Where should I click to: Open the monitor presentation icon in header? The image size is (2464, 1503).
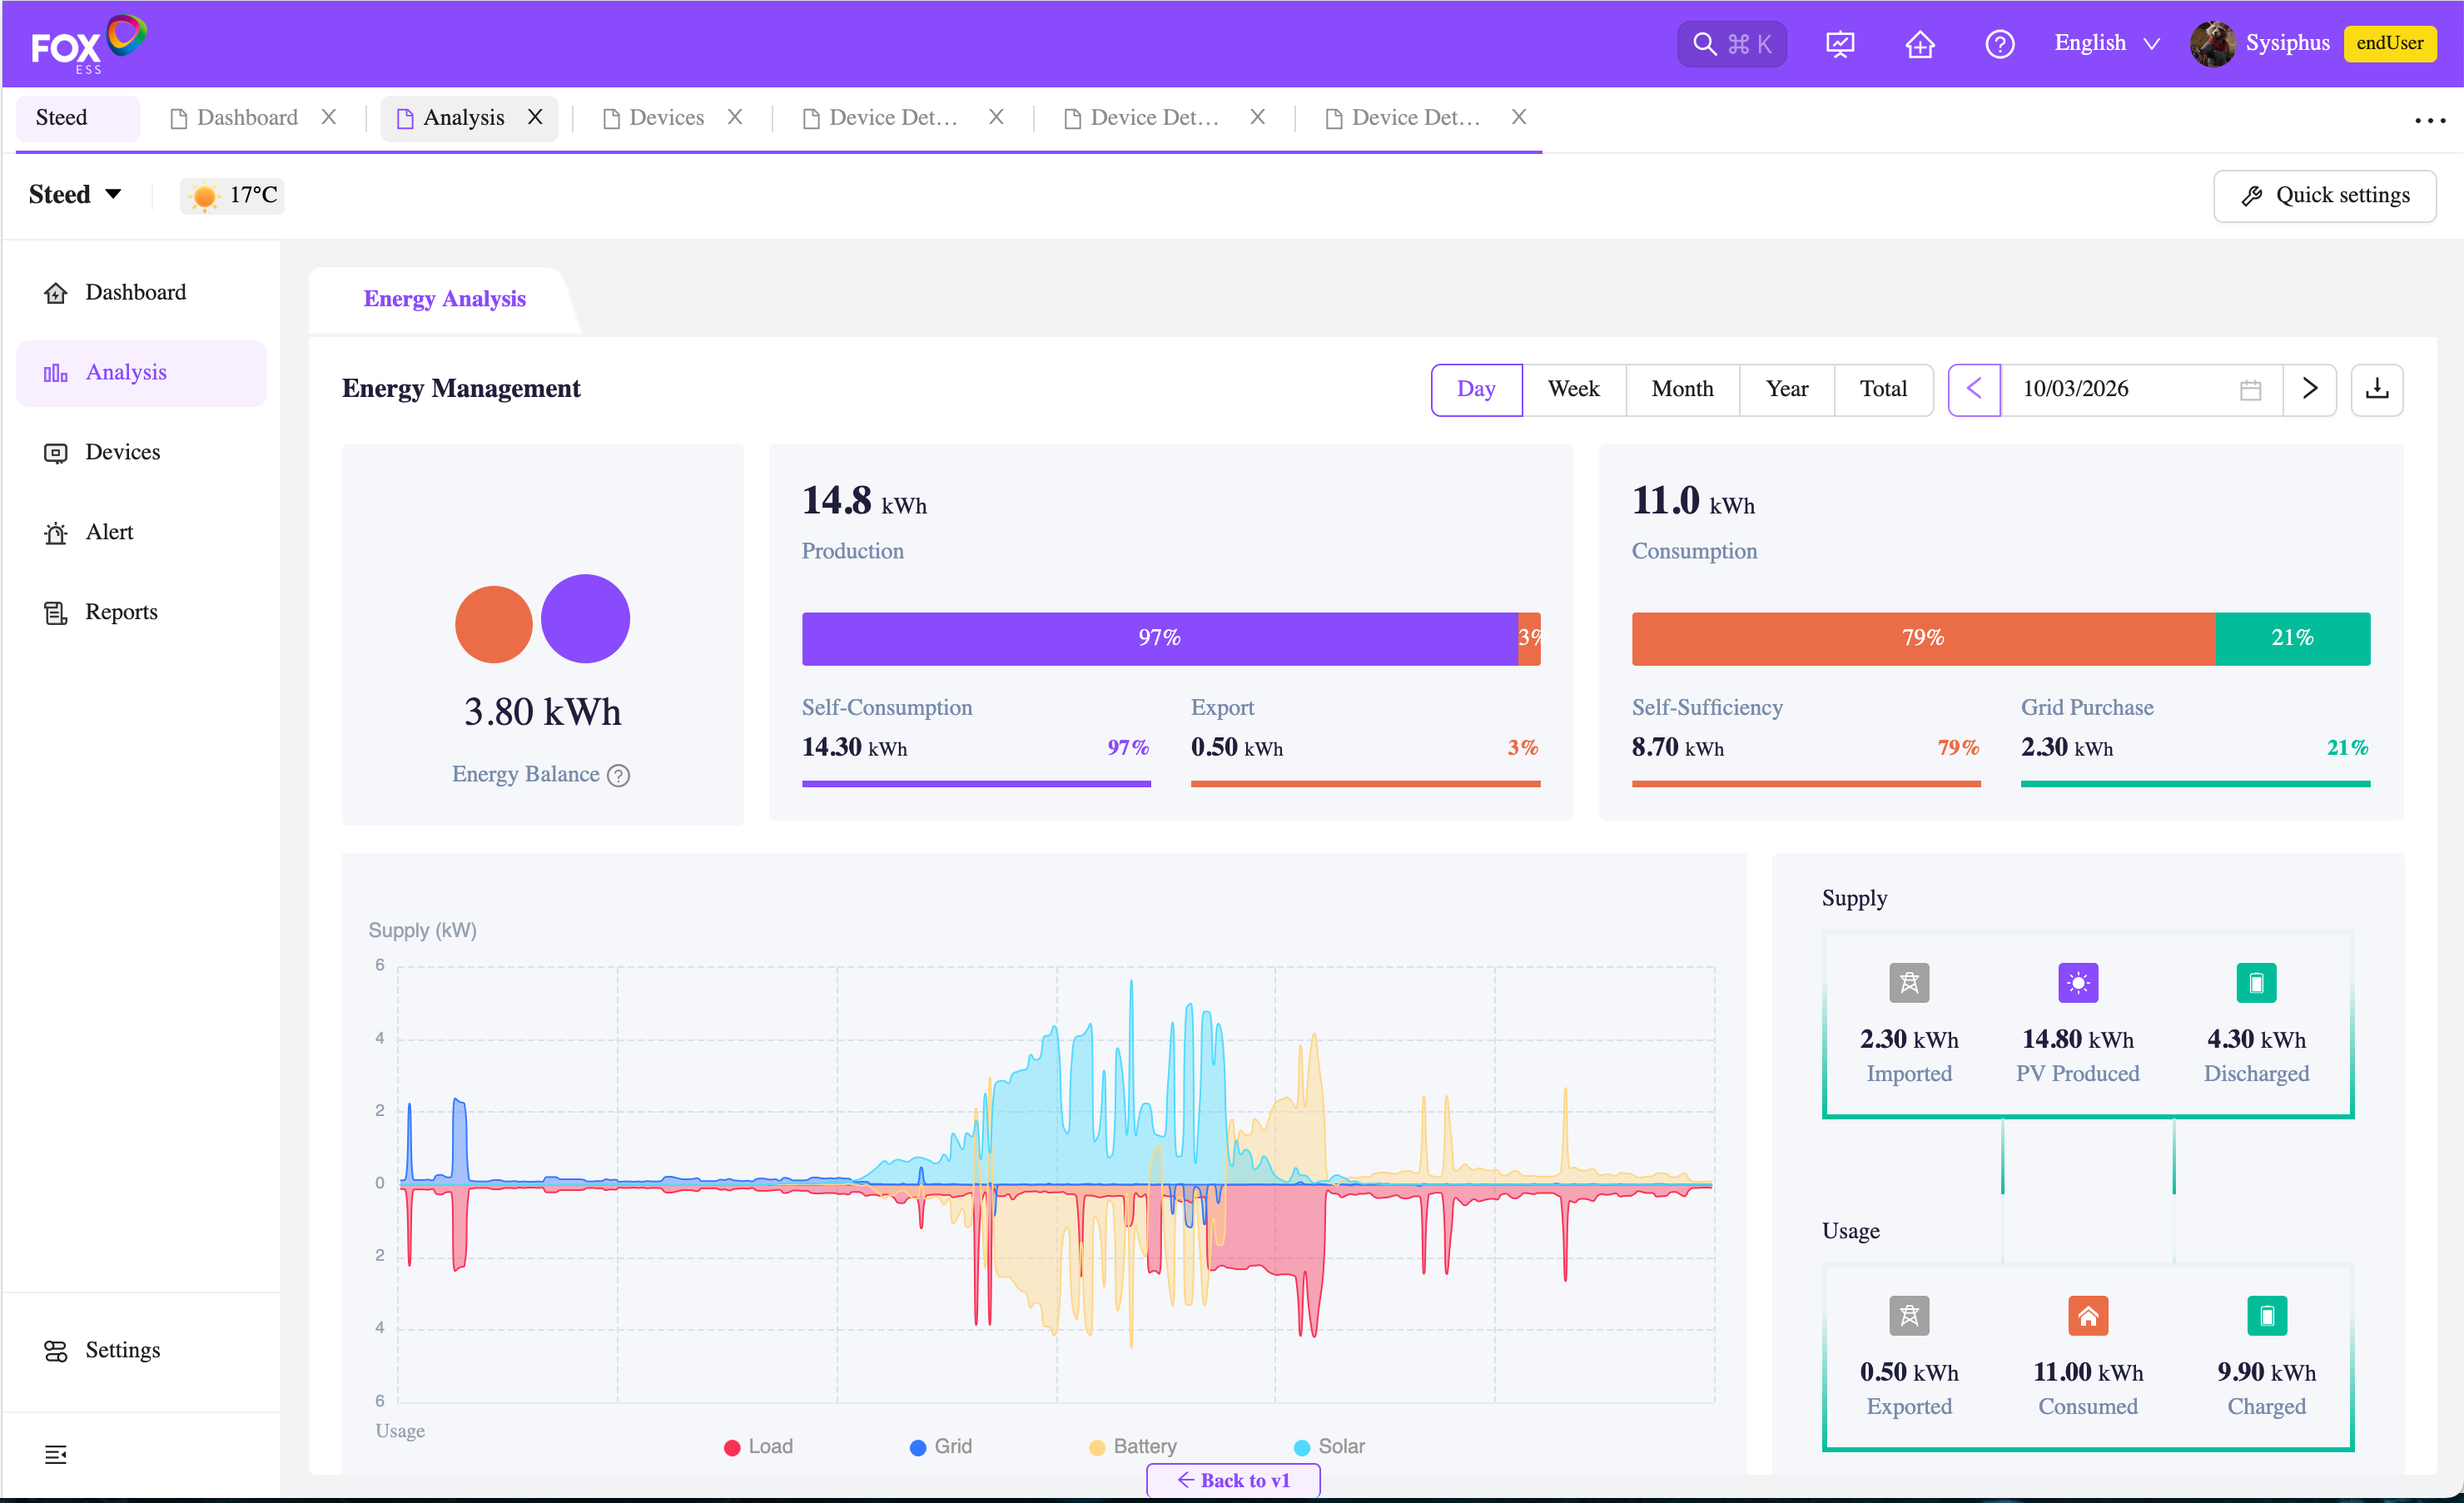click(x=1839, y=44)
